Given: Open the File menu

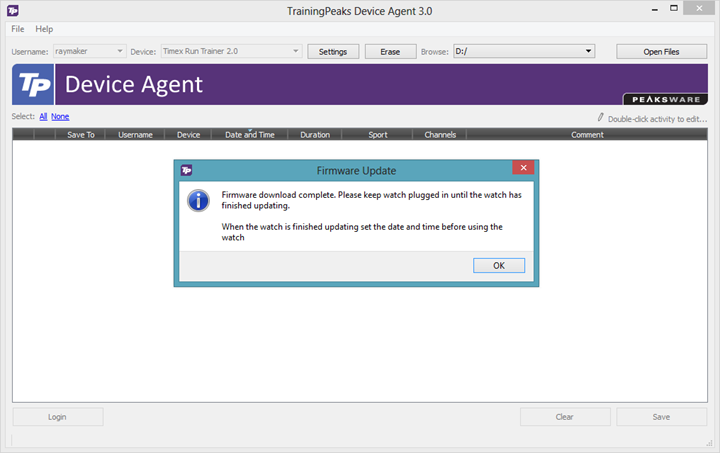Looking at the screenshot, I should (x=18, y=29).
